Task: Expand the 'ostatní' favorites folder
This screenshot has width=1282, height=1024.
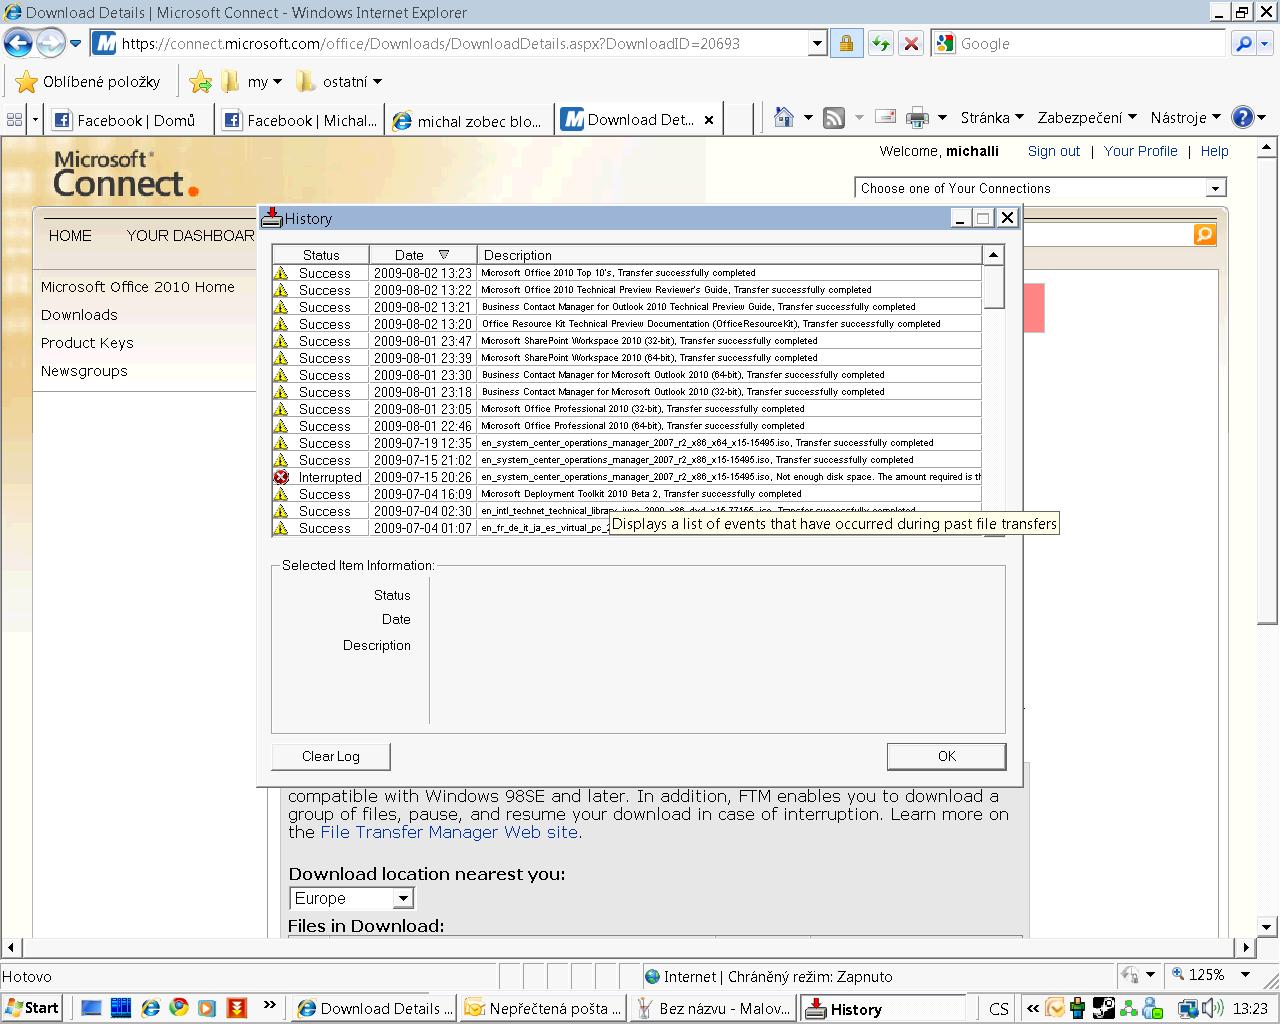Action: click(339, 82)
